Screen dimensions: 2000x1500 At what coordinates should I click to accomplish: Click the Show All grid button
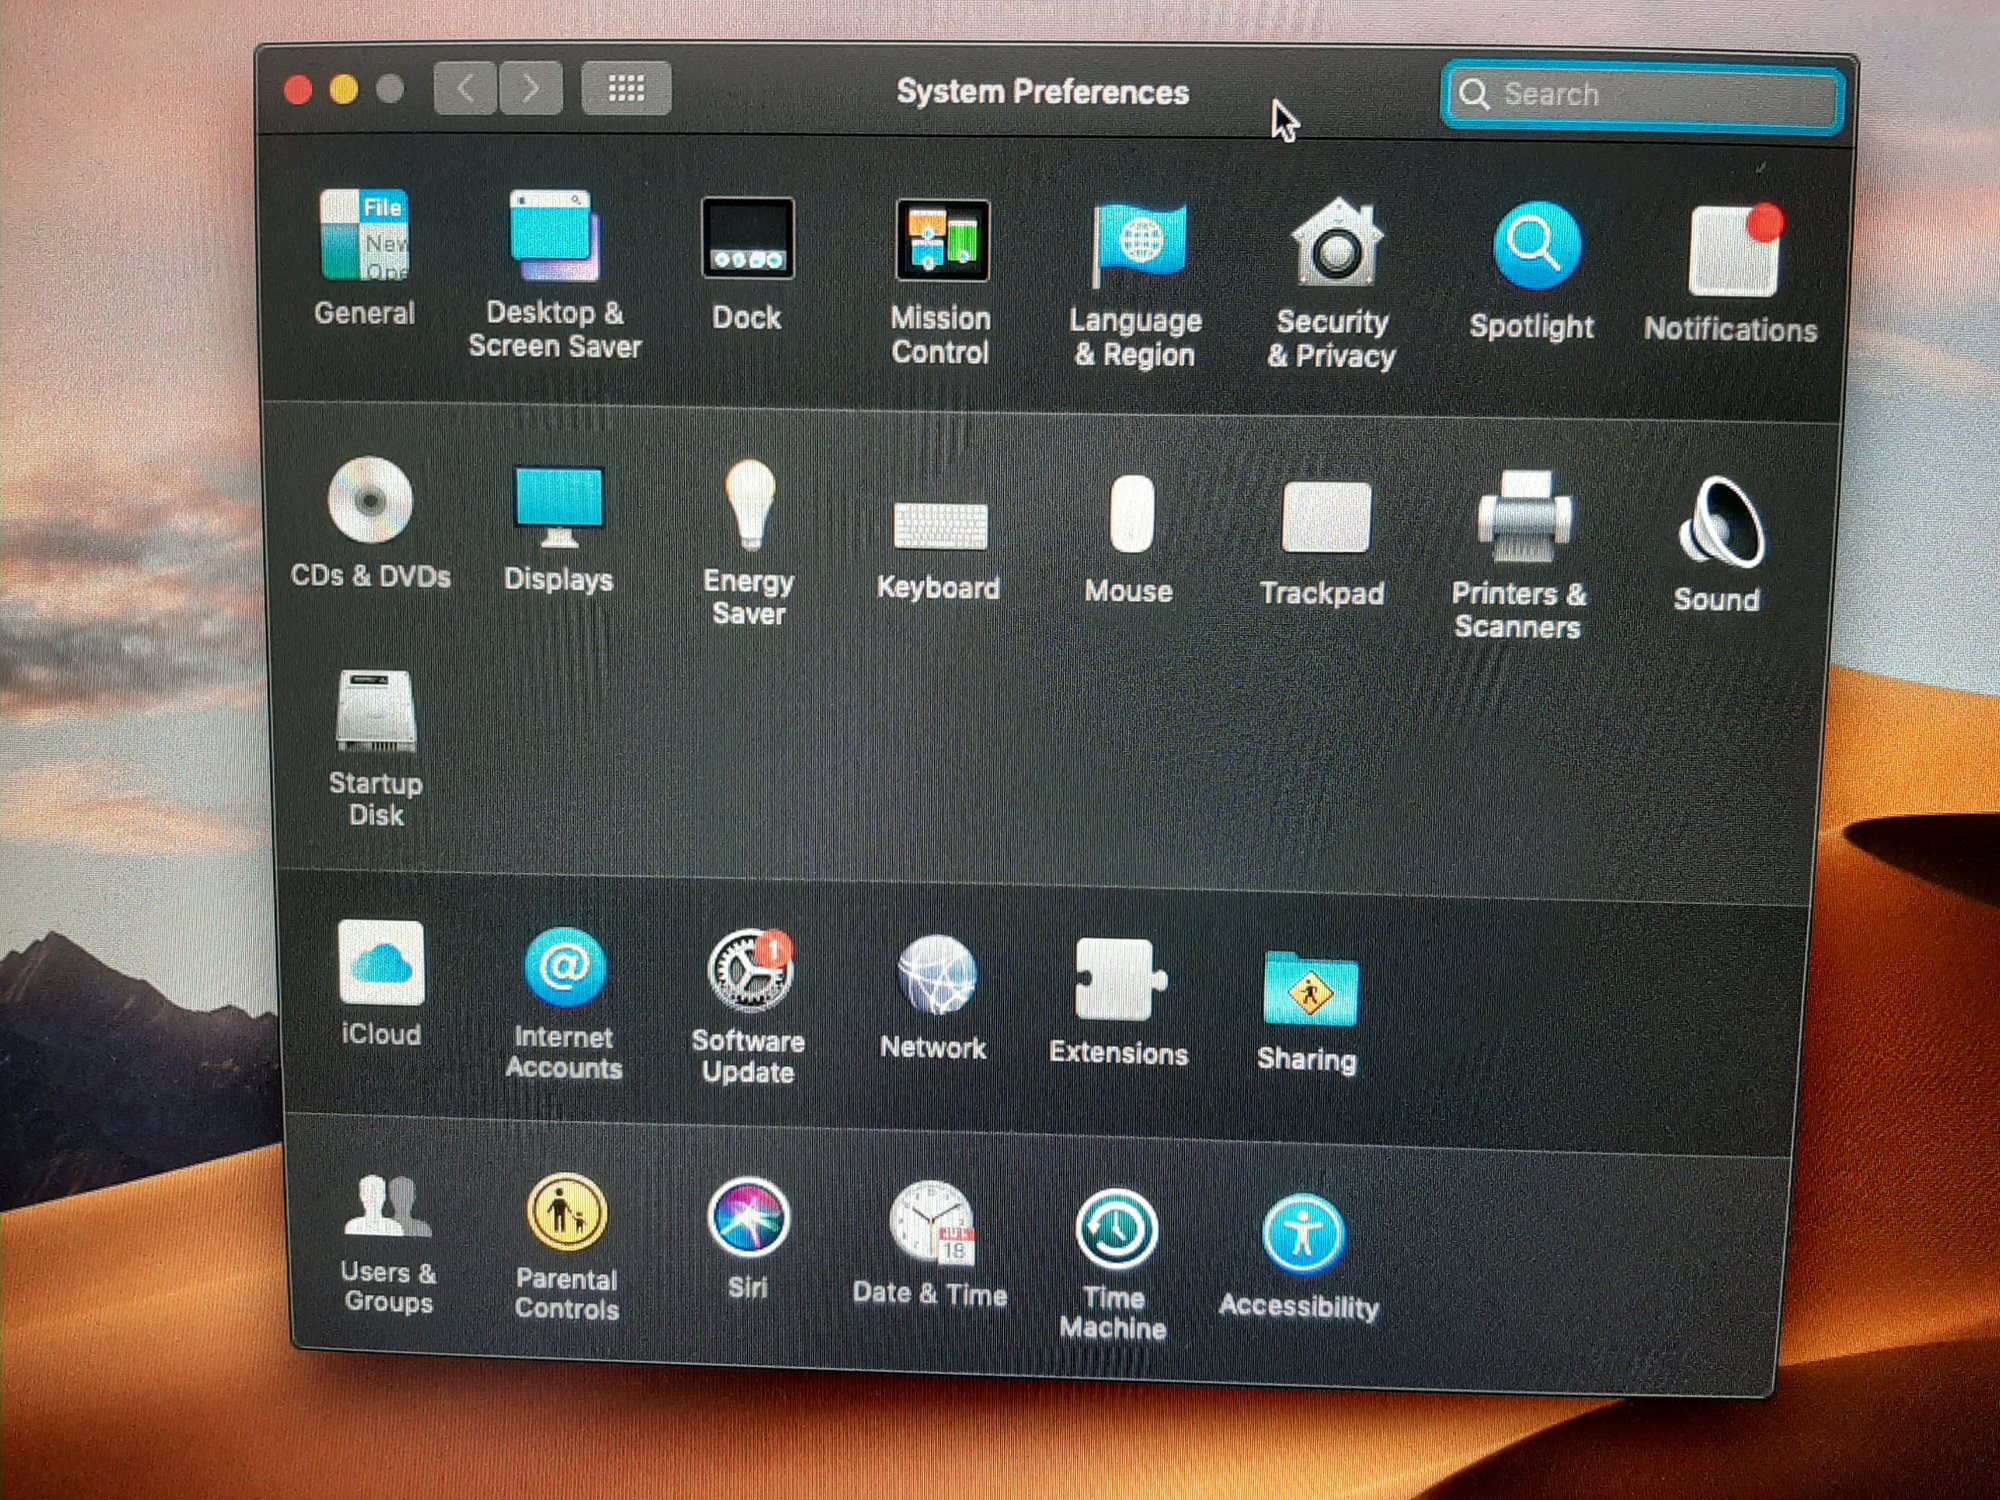[626, 89]
